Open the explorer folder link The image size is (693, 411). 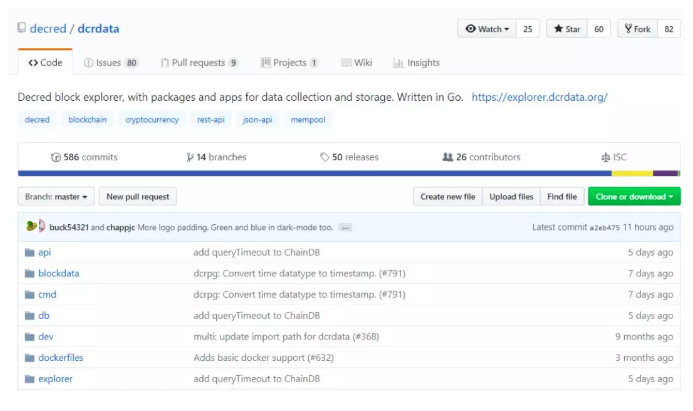[55, 379]
